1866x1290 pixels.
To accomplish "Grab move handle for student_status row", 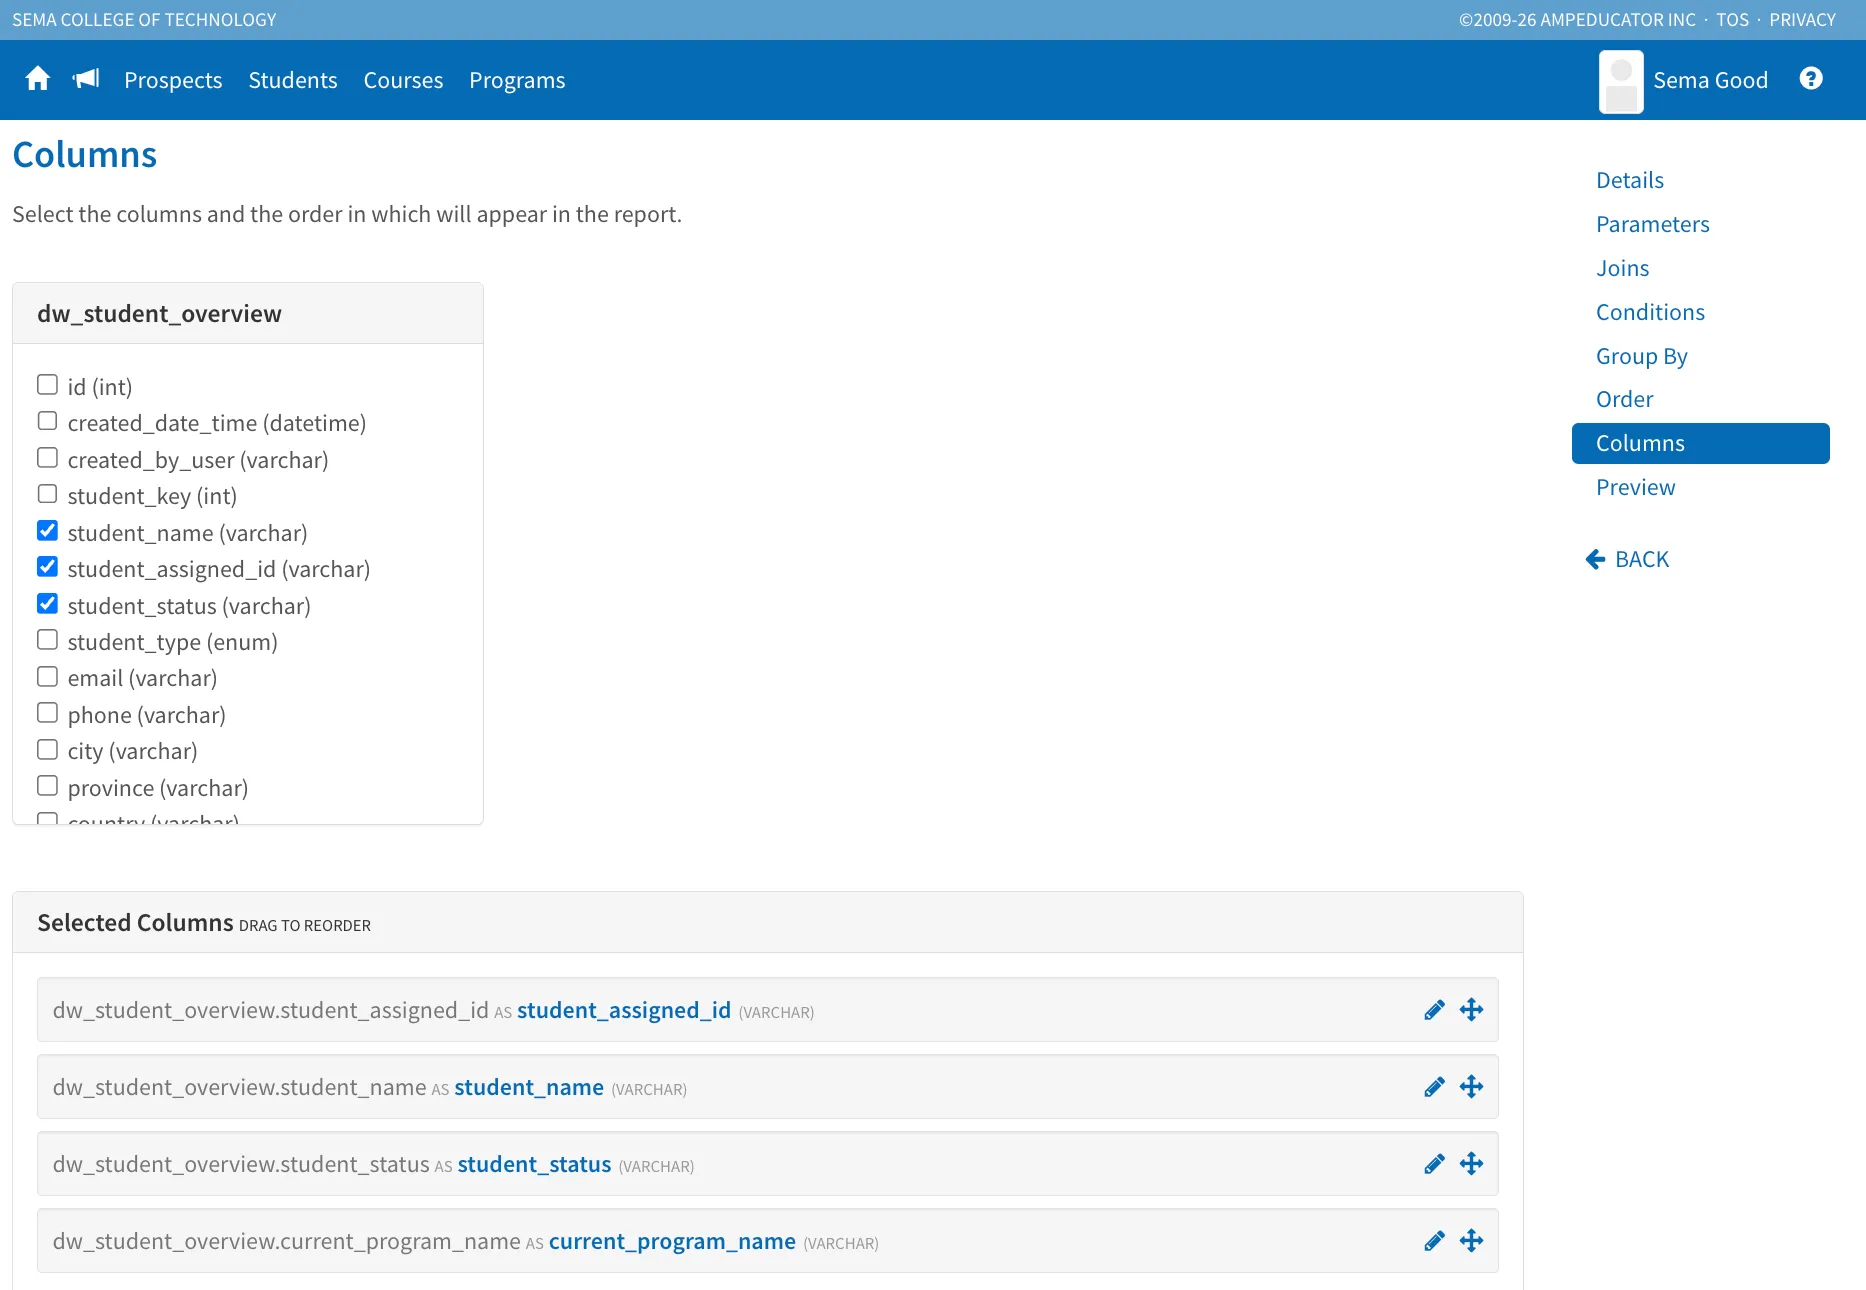I will pyautogui.click(x=1471, y=1164).
